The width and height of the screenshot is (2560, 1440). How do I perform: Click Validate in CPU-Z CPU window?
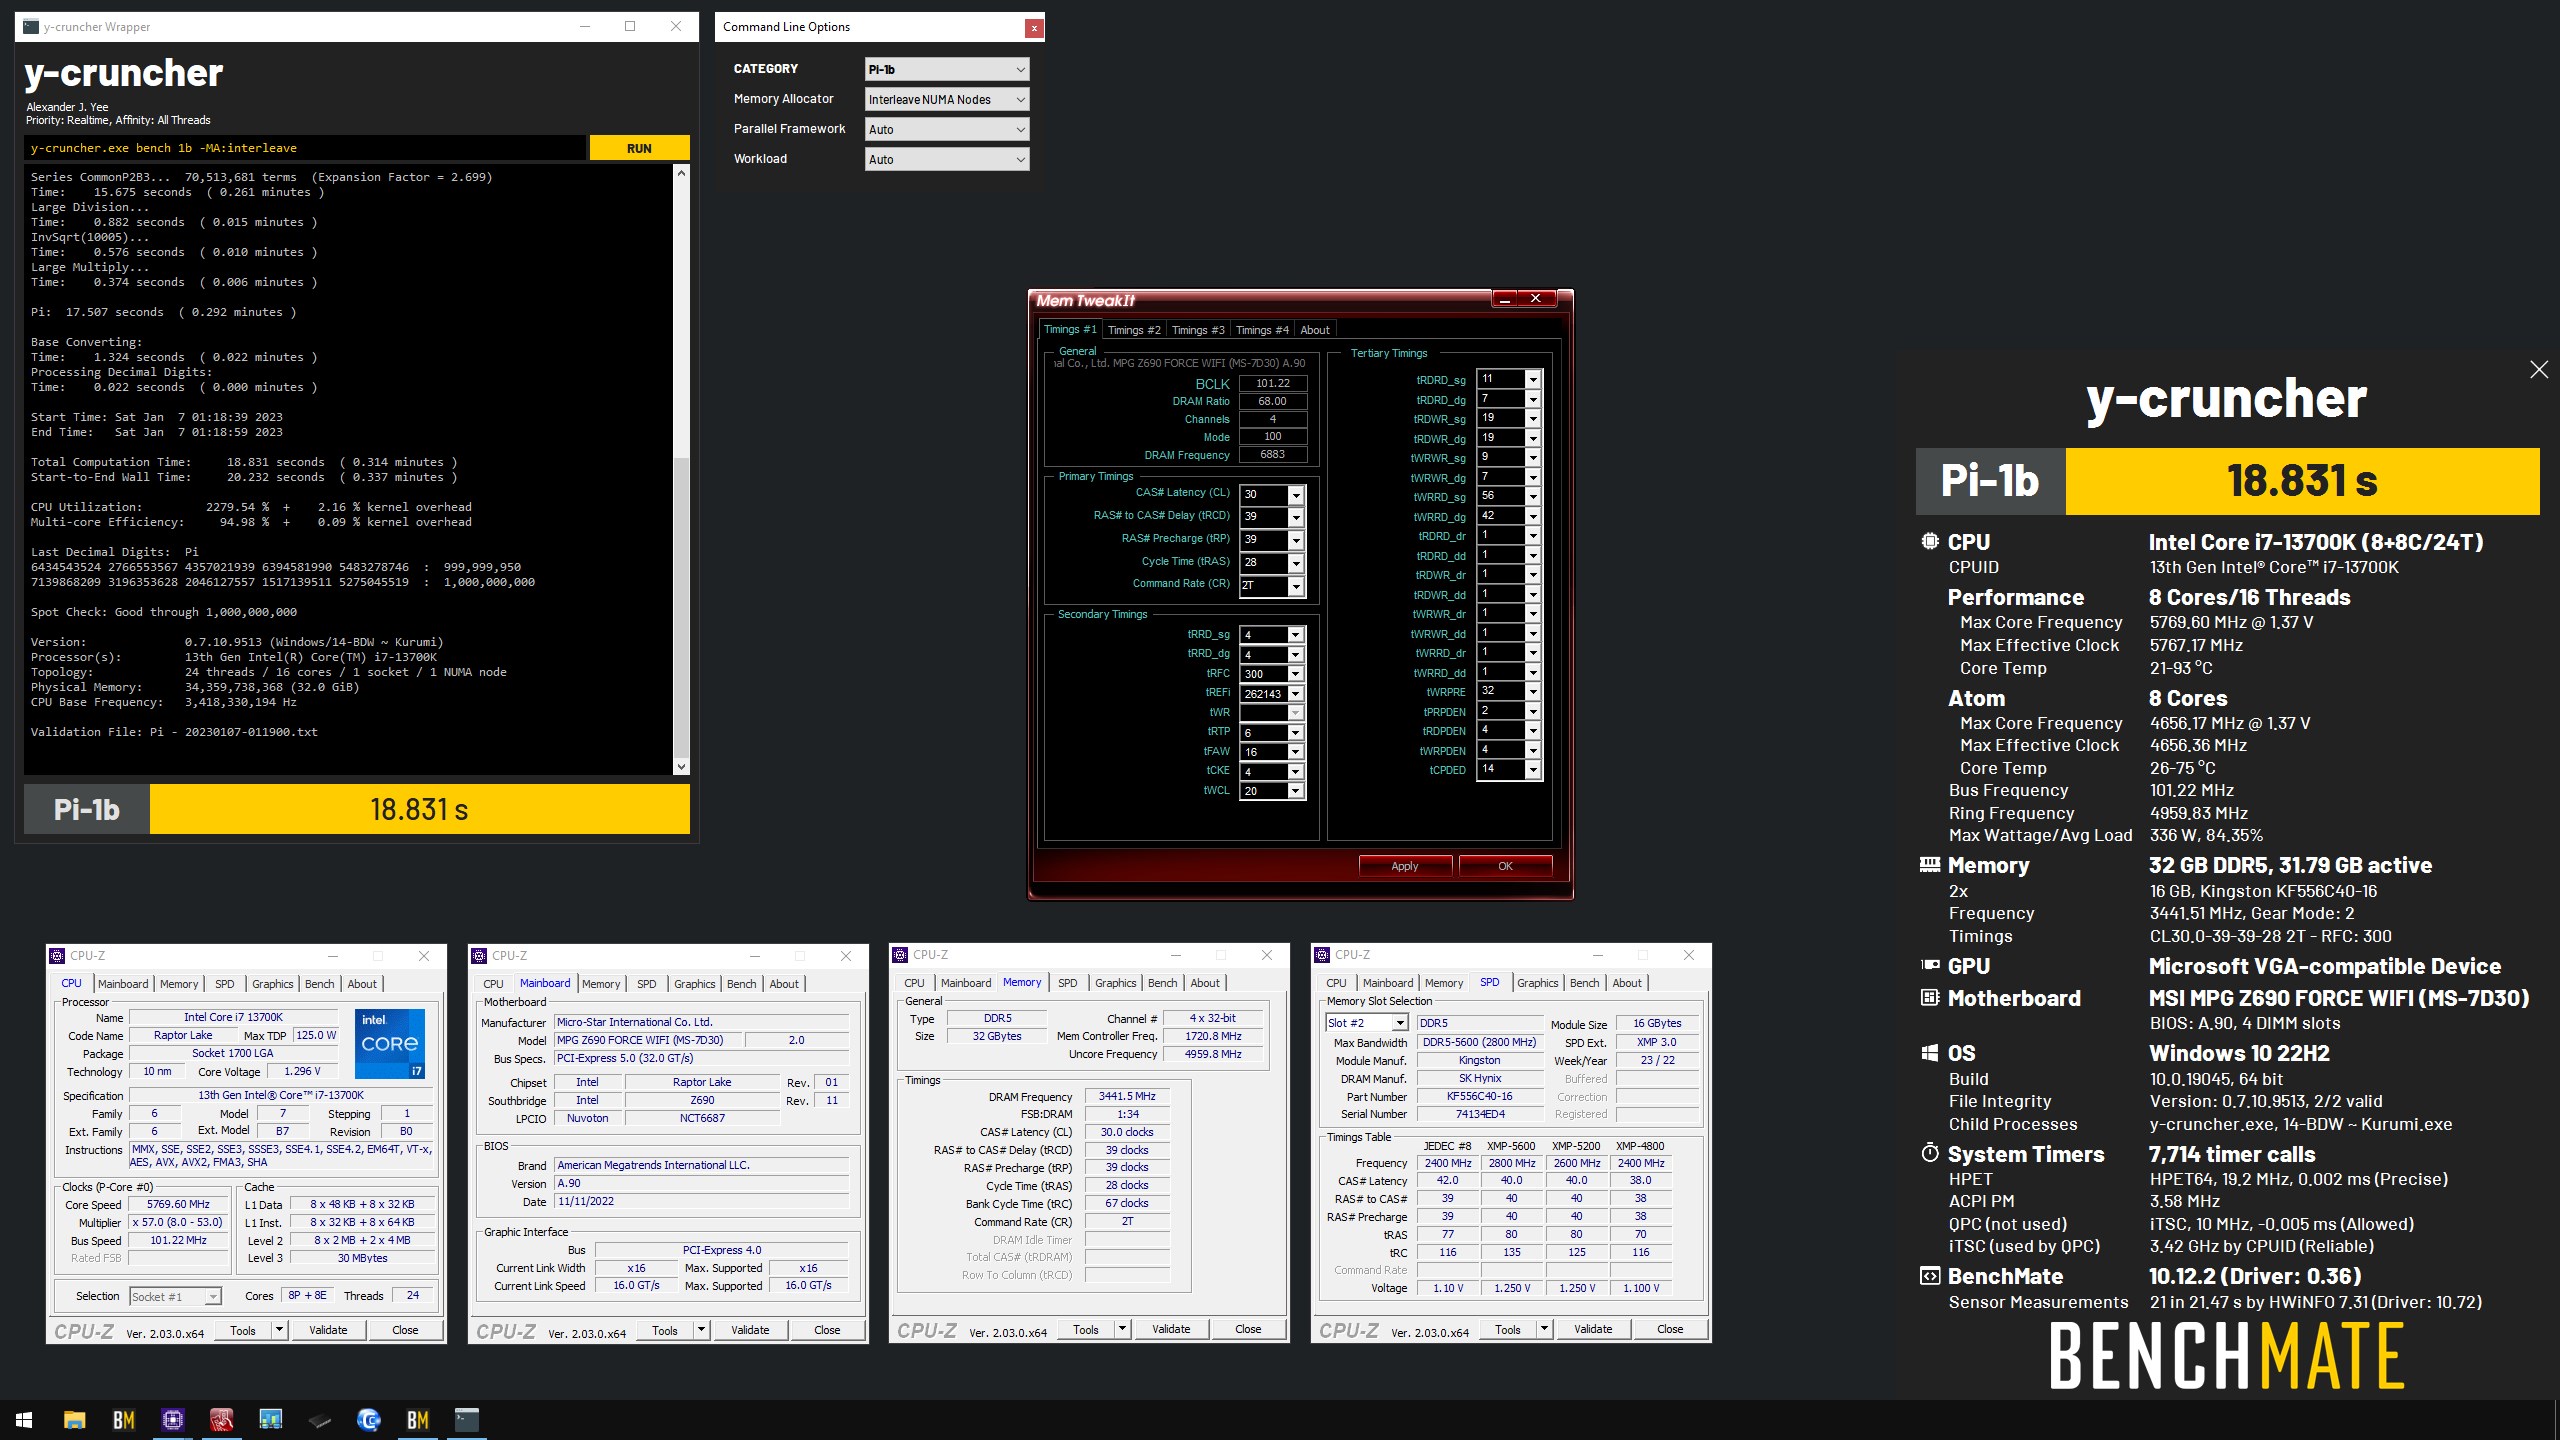click(328, 1330)
